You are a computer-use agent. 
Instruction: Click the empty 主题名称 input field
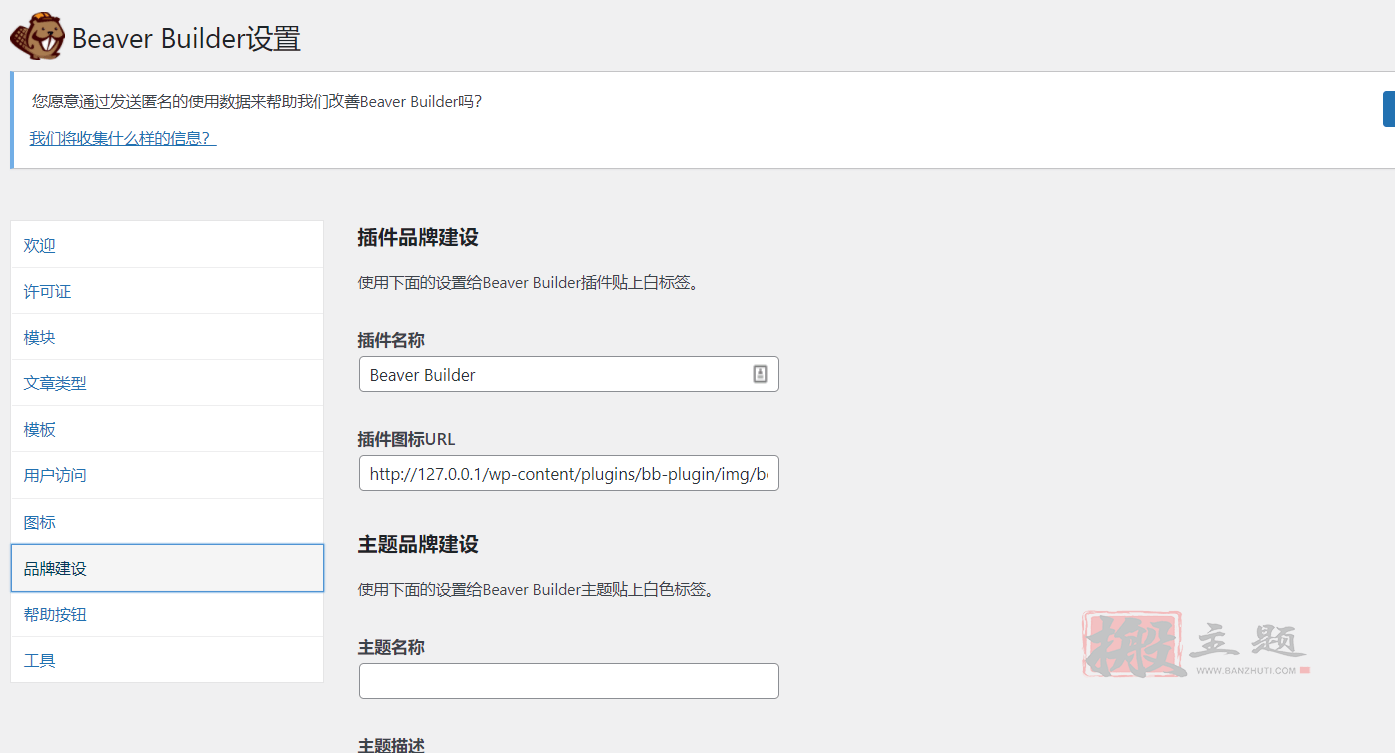568,680
